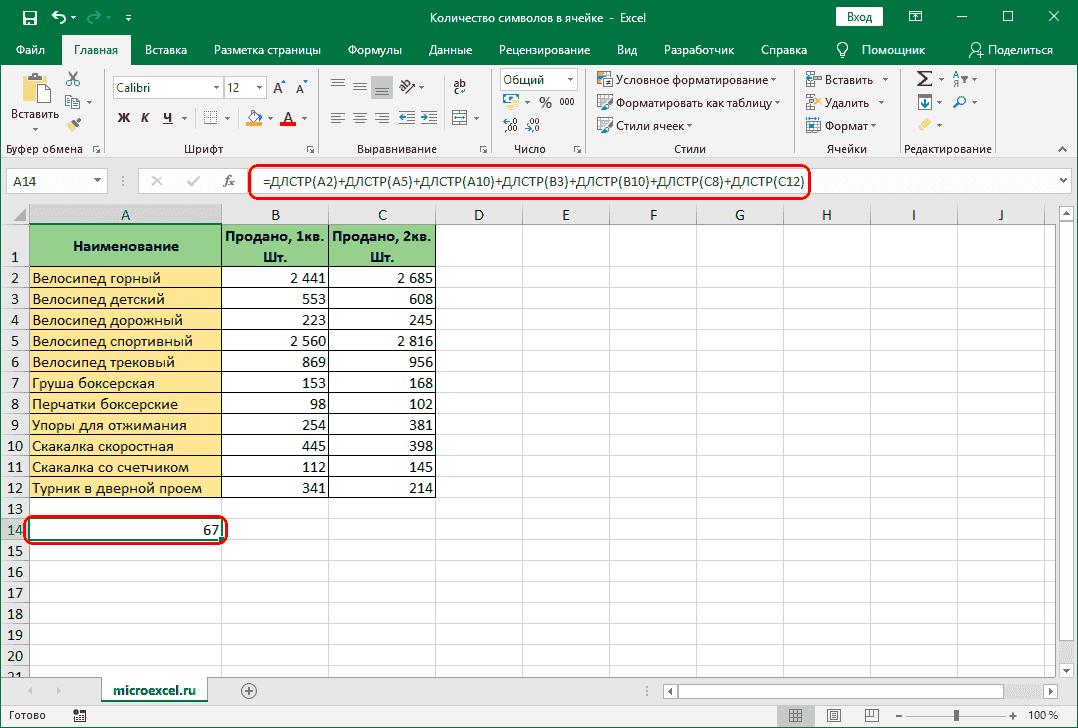Expand the Общий number format dropdown
This screenshot has height=728, width=1078.
point(570,80)
